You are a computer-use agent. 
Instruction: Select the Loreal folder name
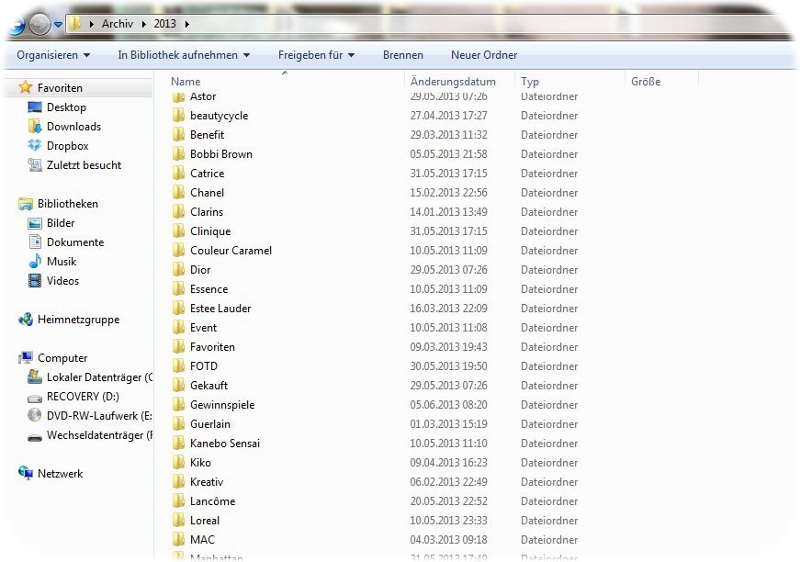tap(205, 521)
